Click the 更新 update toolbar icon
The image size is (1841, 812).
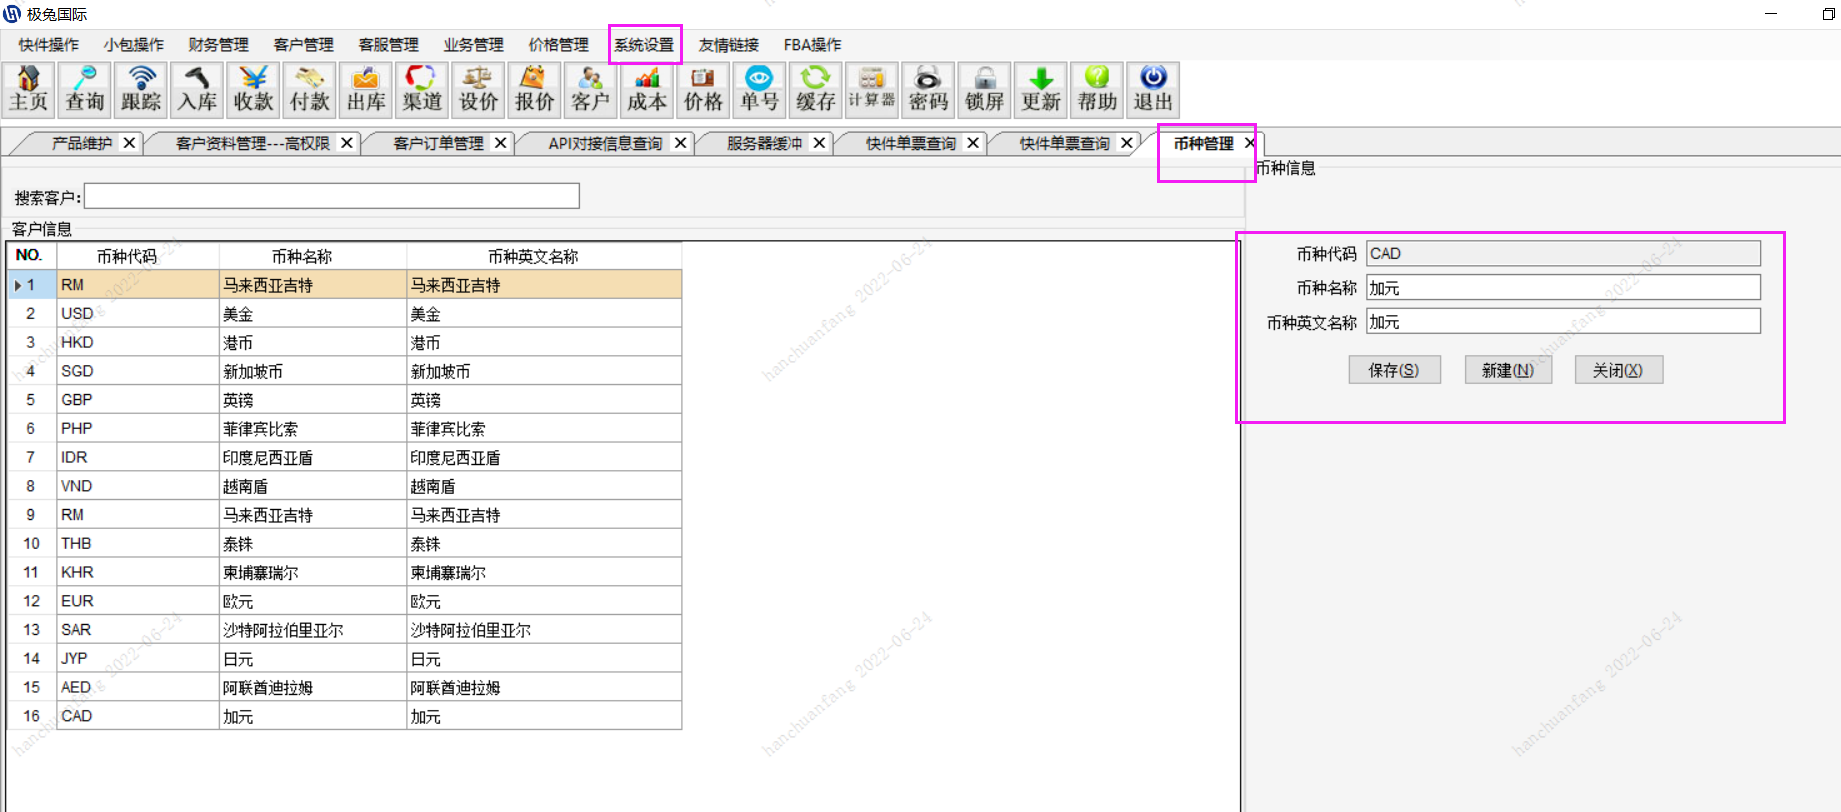tap(1040, 90)
